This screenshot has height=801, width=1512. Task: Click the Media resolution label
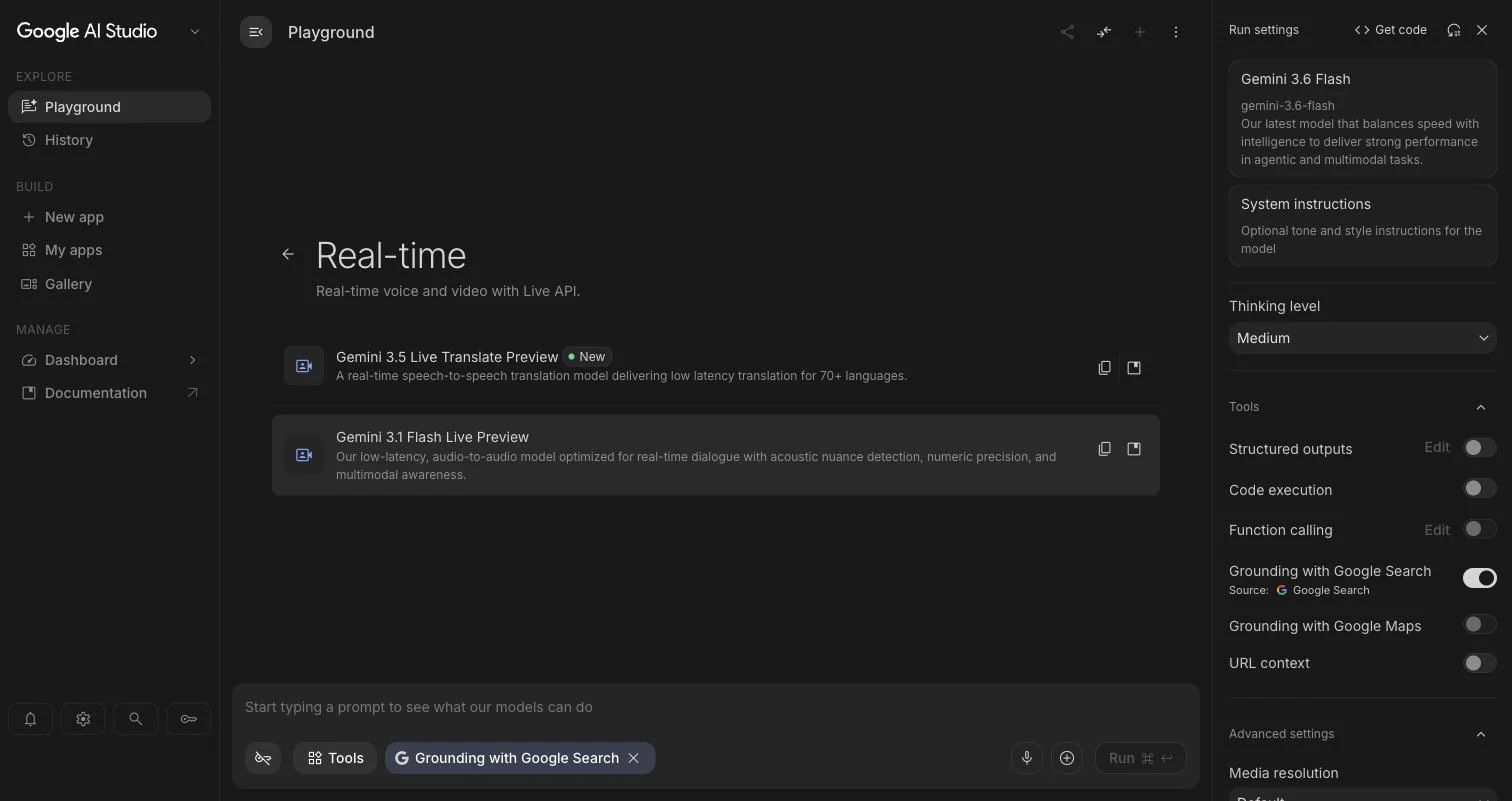1283,773
